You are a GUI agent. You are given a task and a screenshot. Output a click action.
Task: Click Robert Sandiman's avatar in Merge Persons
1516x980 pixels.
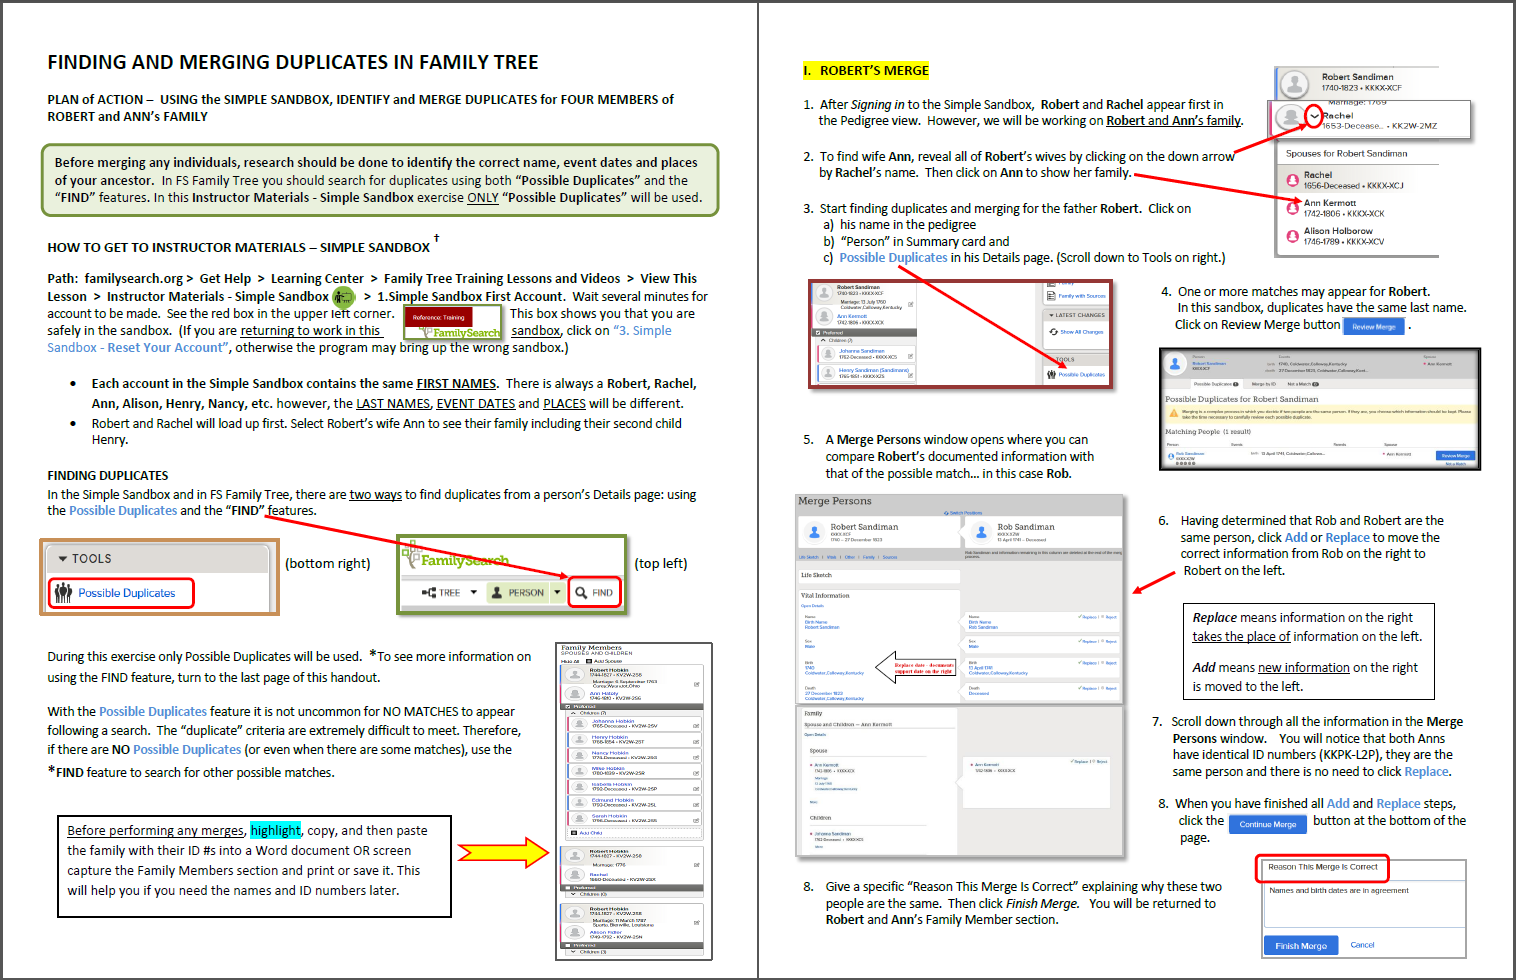tap(814, 532)
